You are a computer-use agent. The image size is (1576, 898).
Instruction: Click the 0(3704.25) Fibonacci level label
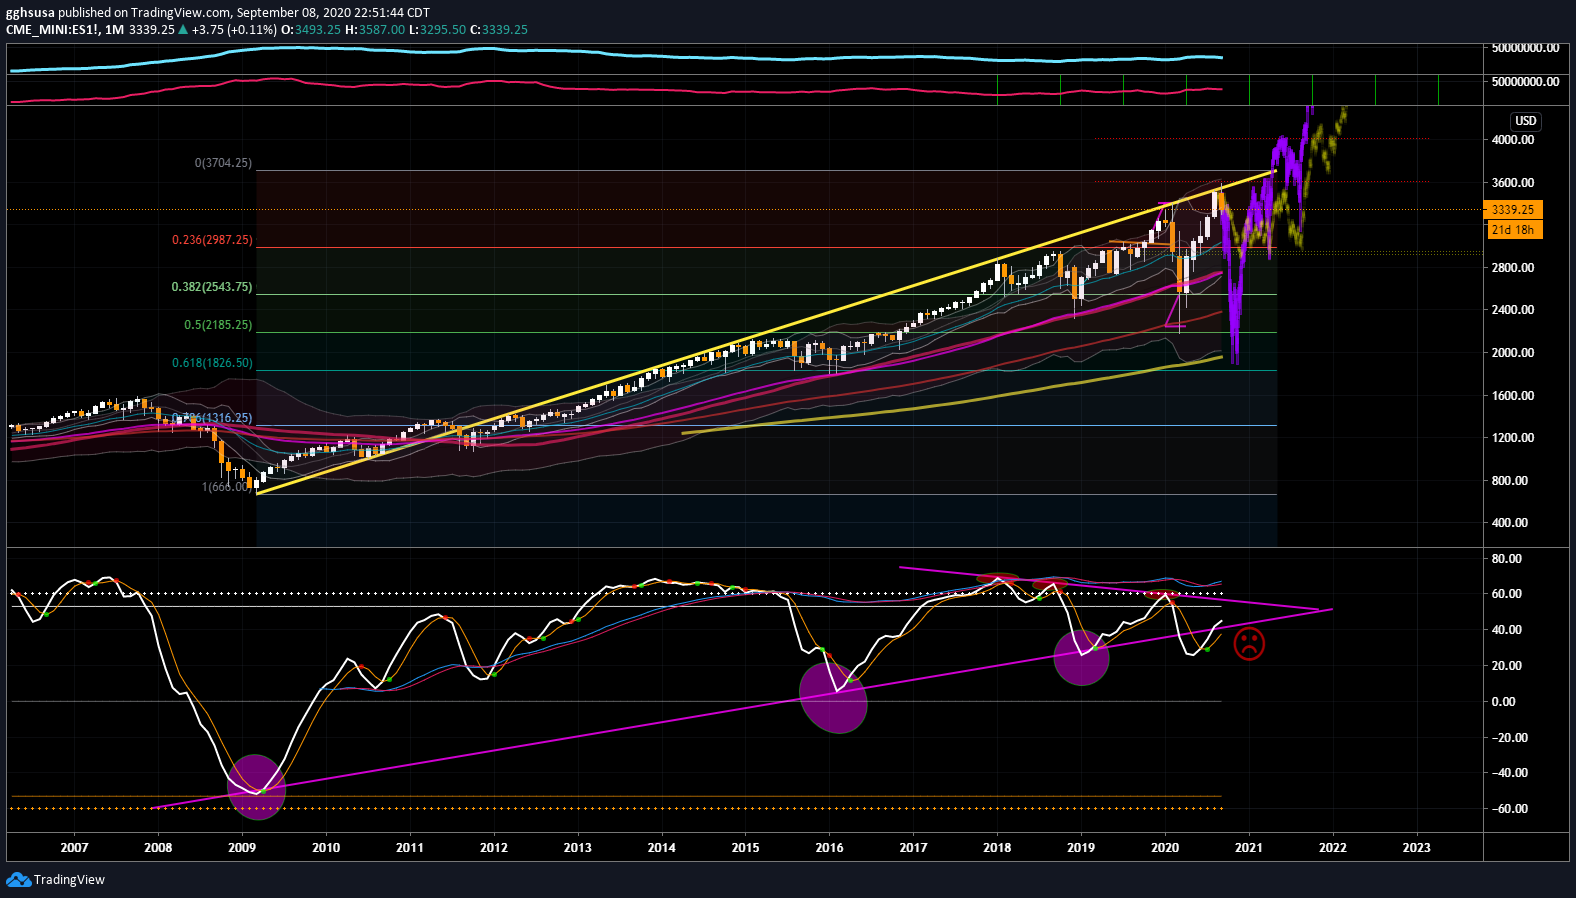(x=223, y=163)
